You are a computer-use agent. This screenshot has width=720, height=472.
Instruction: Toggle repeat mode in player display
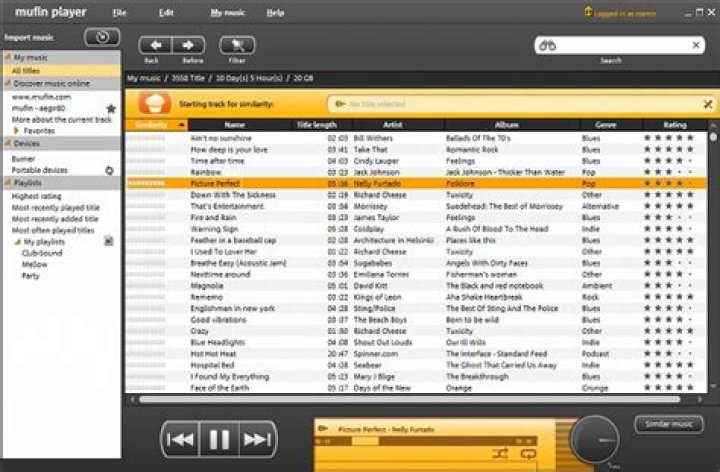coord(528,454)
